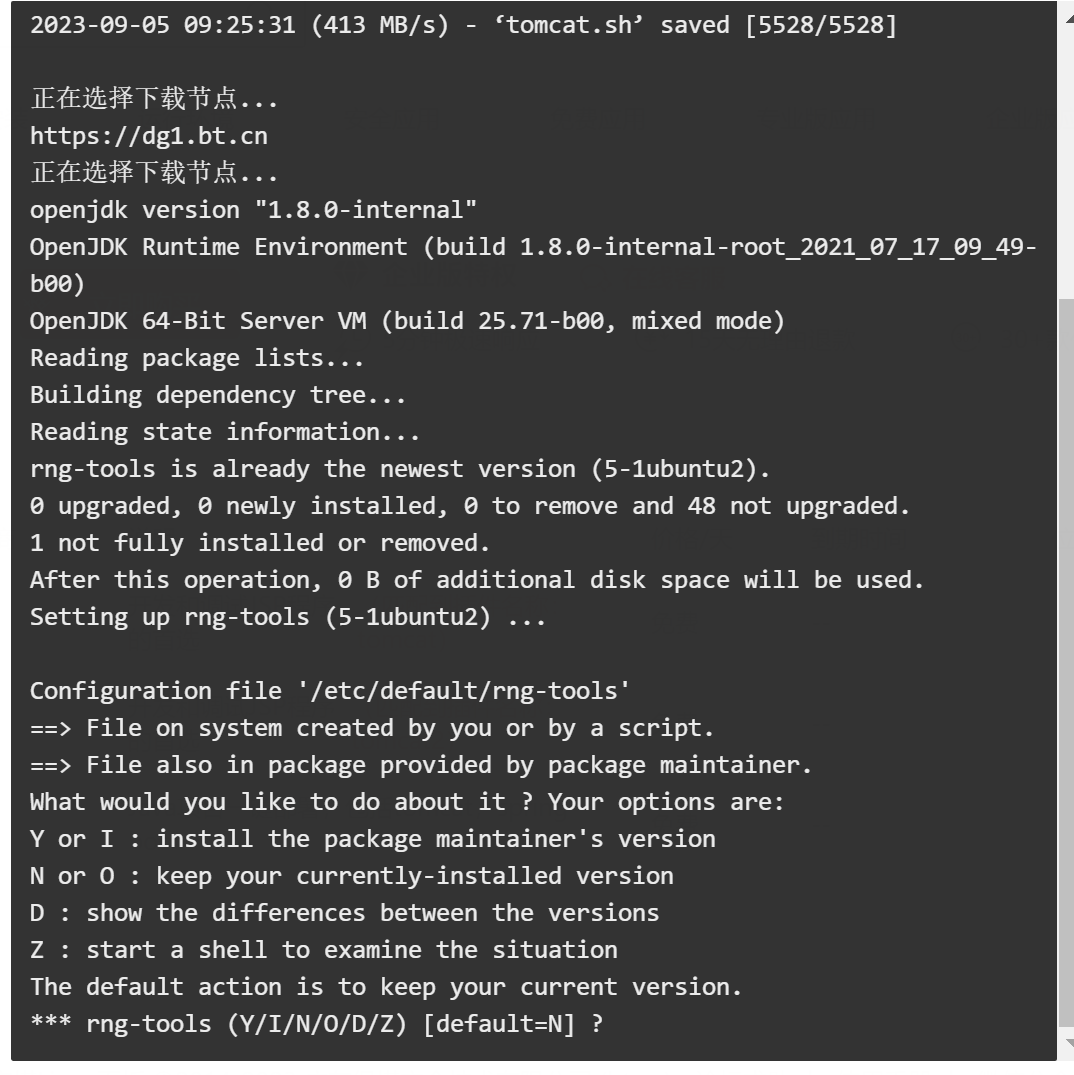Click the 'tomcat.sh' saved line
This screenshot has width=1074, height=1075.
pyautogui.click(x=463, y=25)
